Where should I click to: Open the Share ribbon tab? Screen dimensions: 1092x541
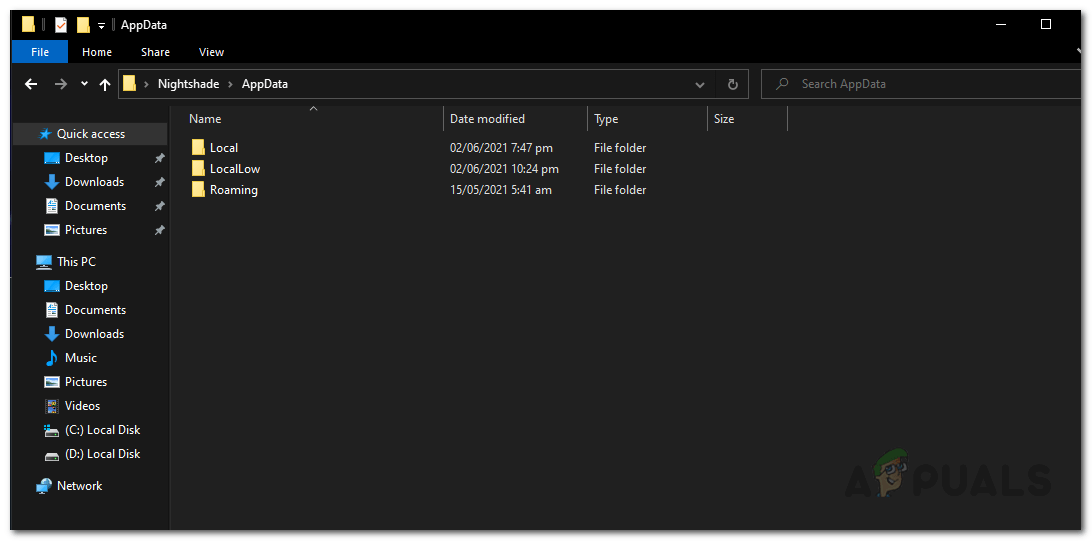pos(155,52)
